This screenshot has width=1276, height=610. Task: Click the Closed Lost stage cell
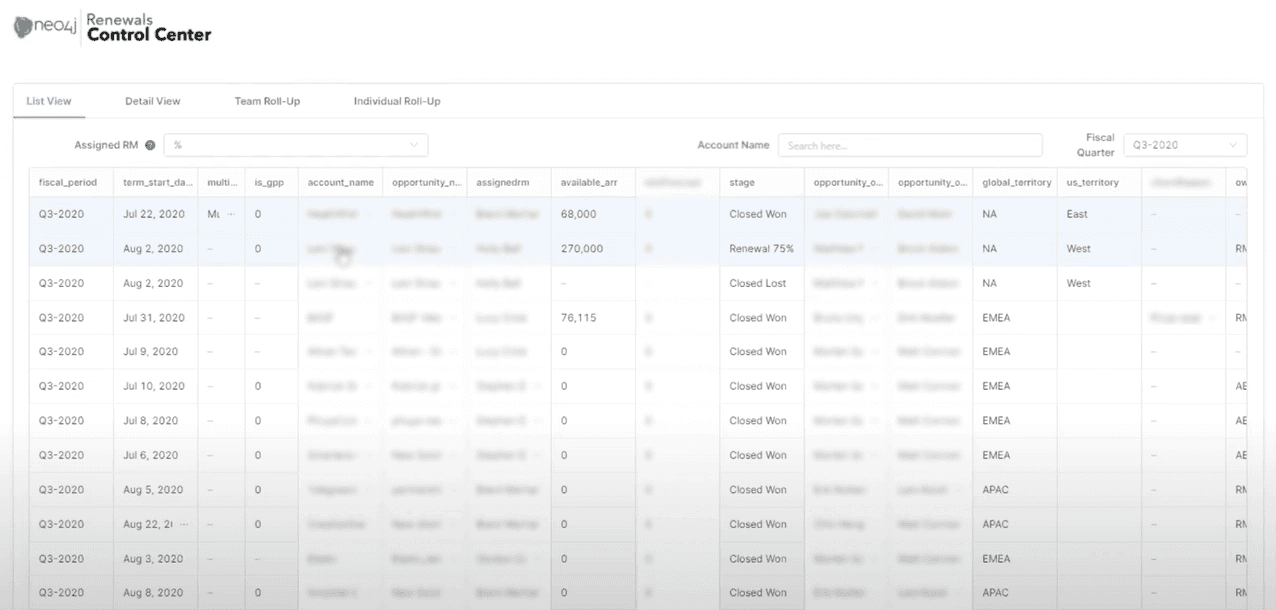click(757, 283)
